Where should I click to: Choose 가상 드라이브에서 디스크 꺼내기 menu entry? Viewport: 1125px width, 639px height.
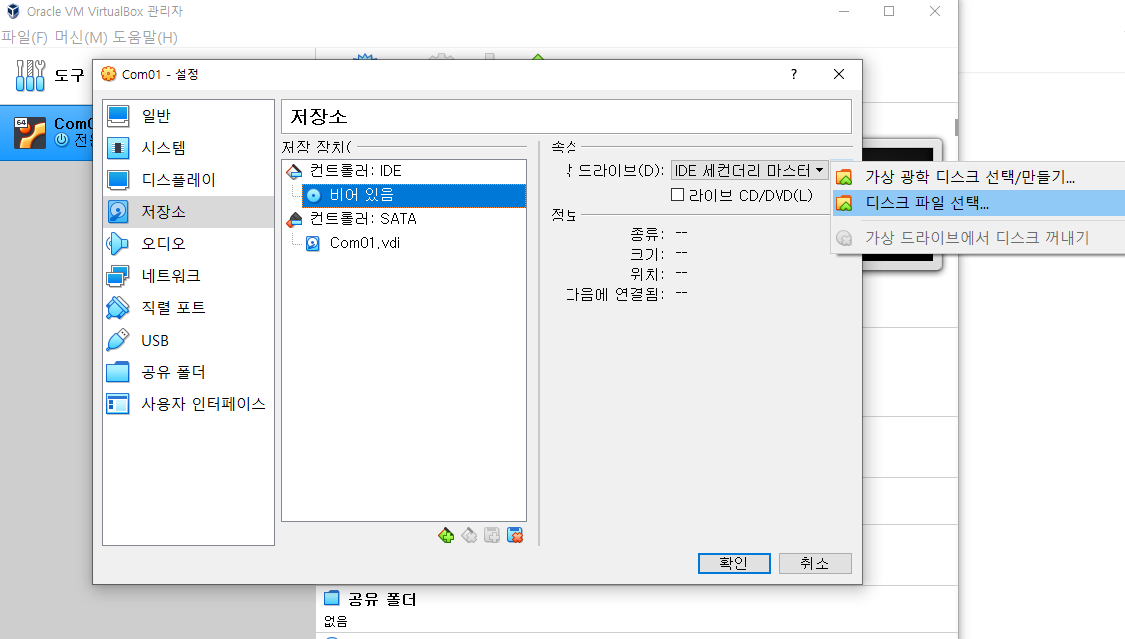979,237
